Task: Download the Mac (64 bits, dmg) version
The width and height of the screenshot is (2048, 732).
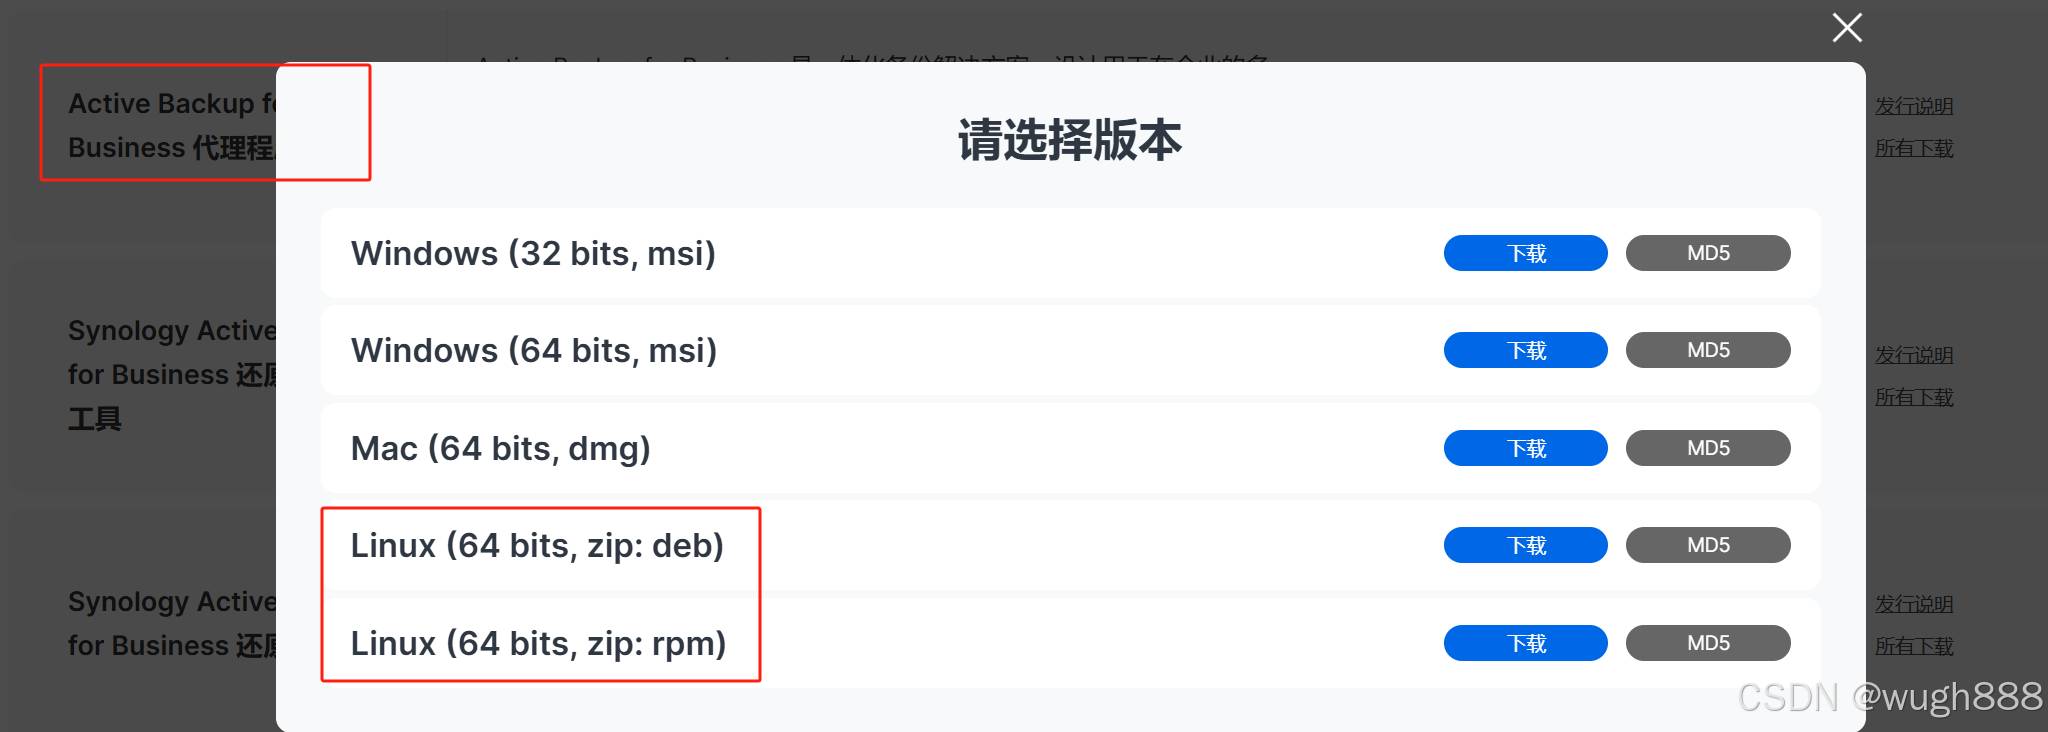Action: click(x=1524, y=448)
